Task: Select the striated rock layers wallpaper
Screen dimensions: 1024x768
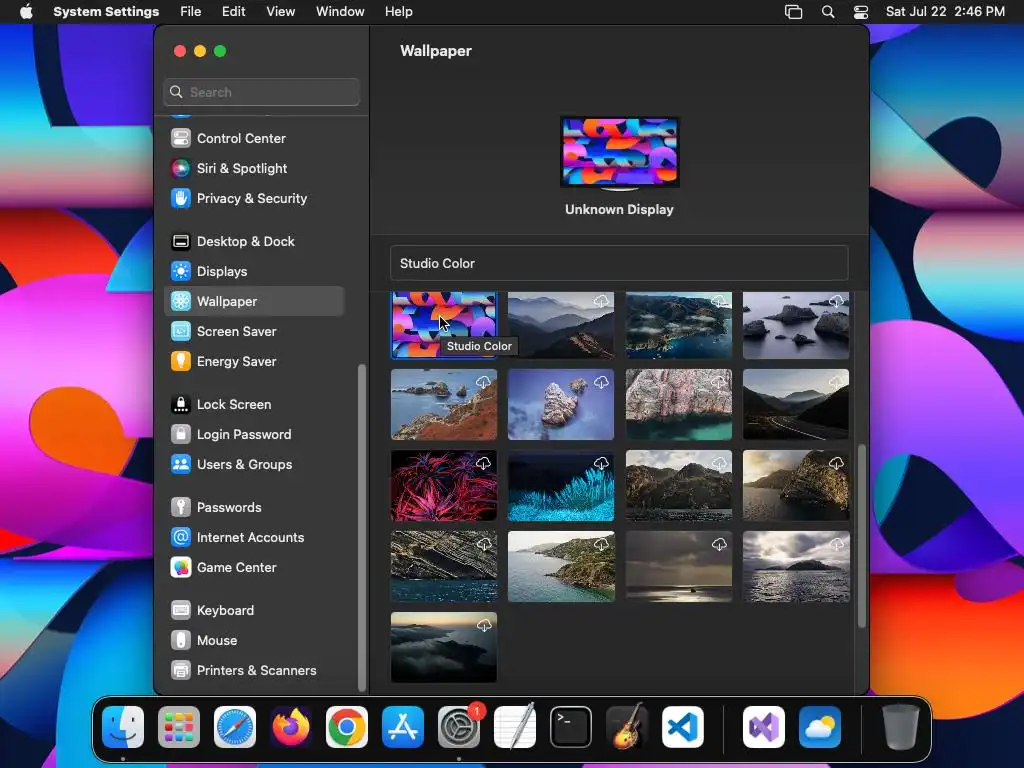Action: coord(443,567)
